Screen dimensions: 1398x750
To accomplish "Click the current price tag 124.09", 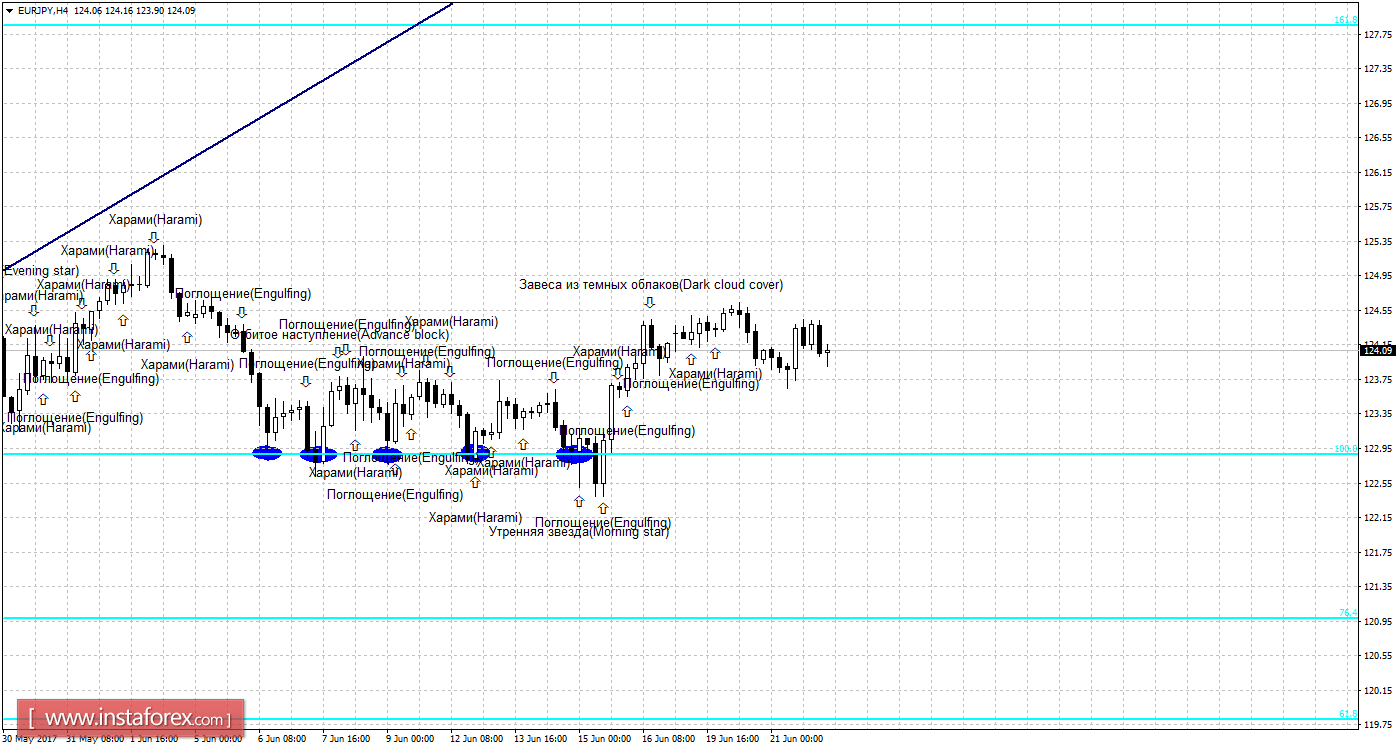I will click(1378, 350).
